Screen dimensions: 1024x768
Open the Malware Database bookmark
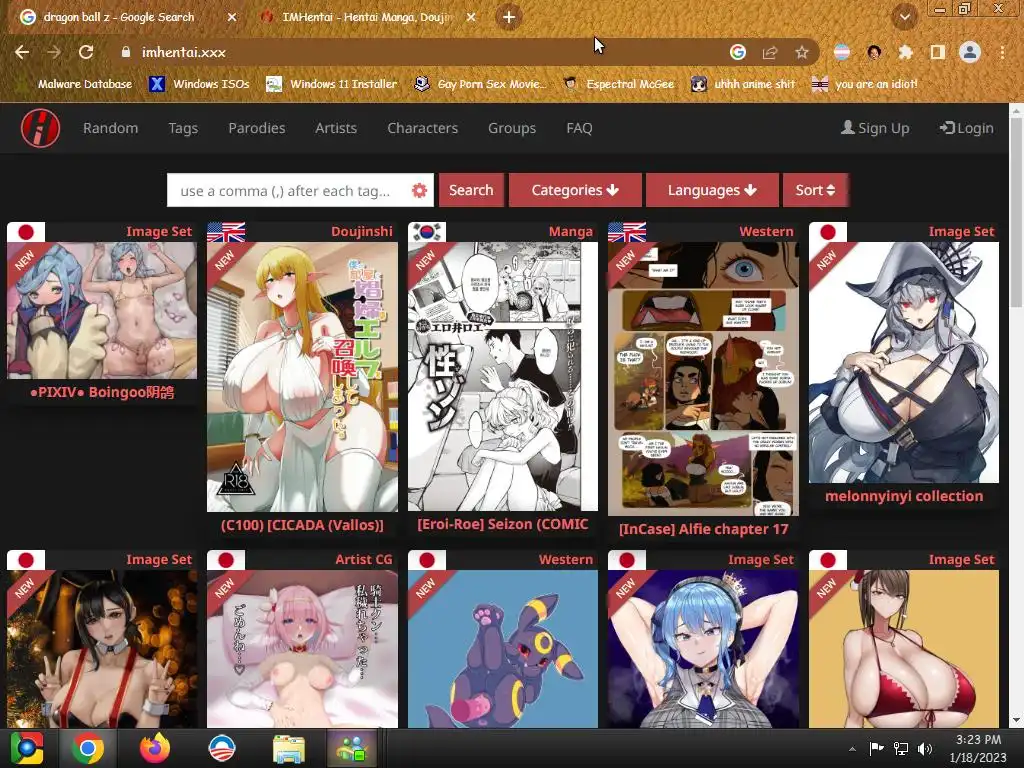[x=84, y=84]
